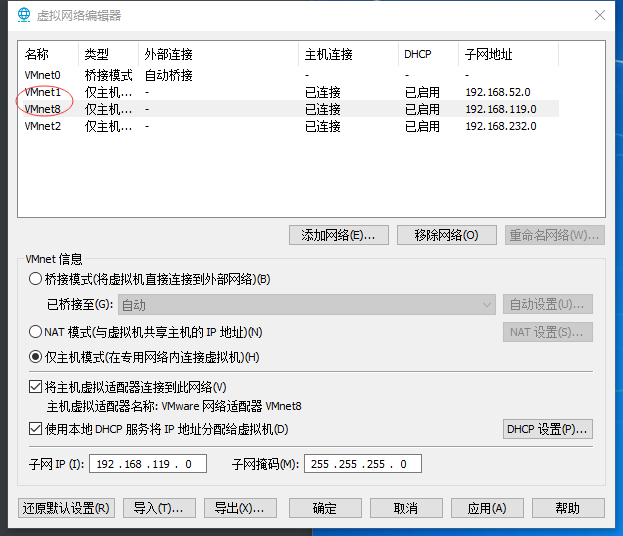Click the 子网 IP input field

pos(148,464)
